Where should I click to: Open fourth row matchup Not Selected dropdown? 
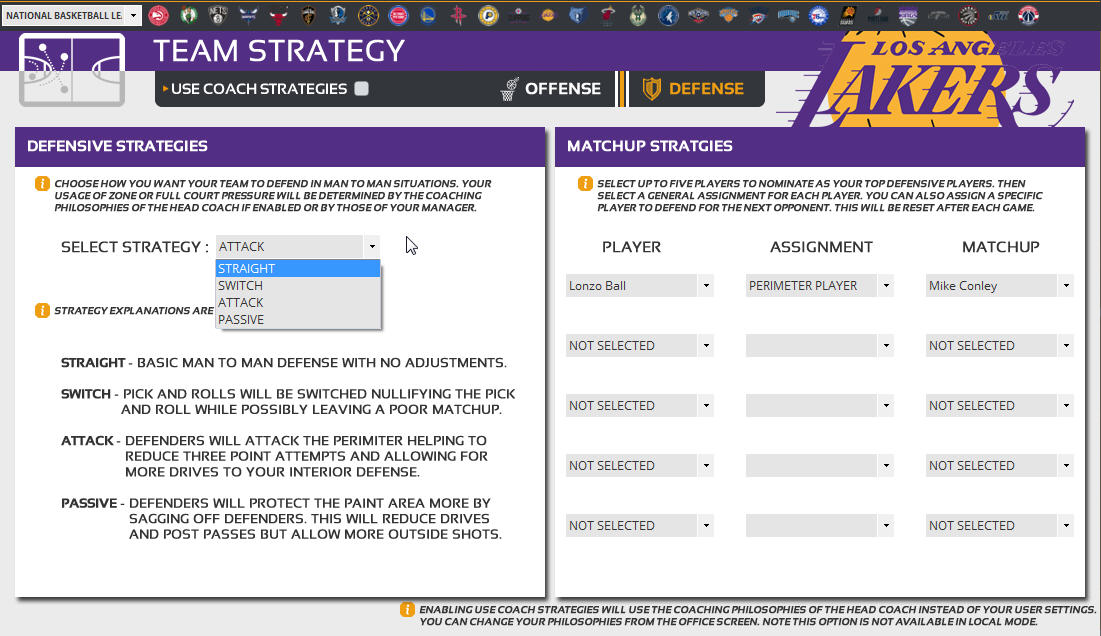click(1000, 465)
